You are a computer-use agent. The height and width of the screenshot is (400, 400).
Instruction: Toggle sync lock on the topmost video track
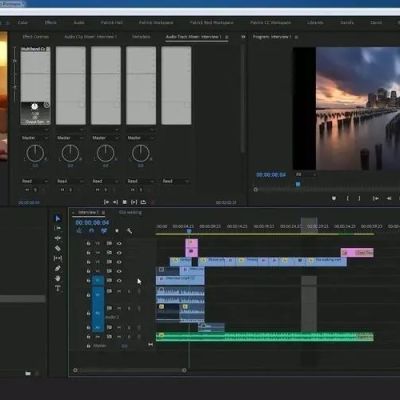tap(109, 243)
